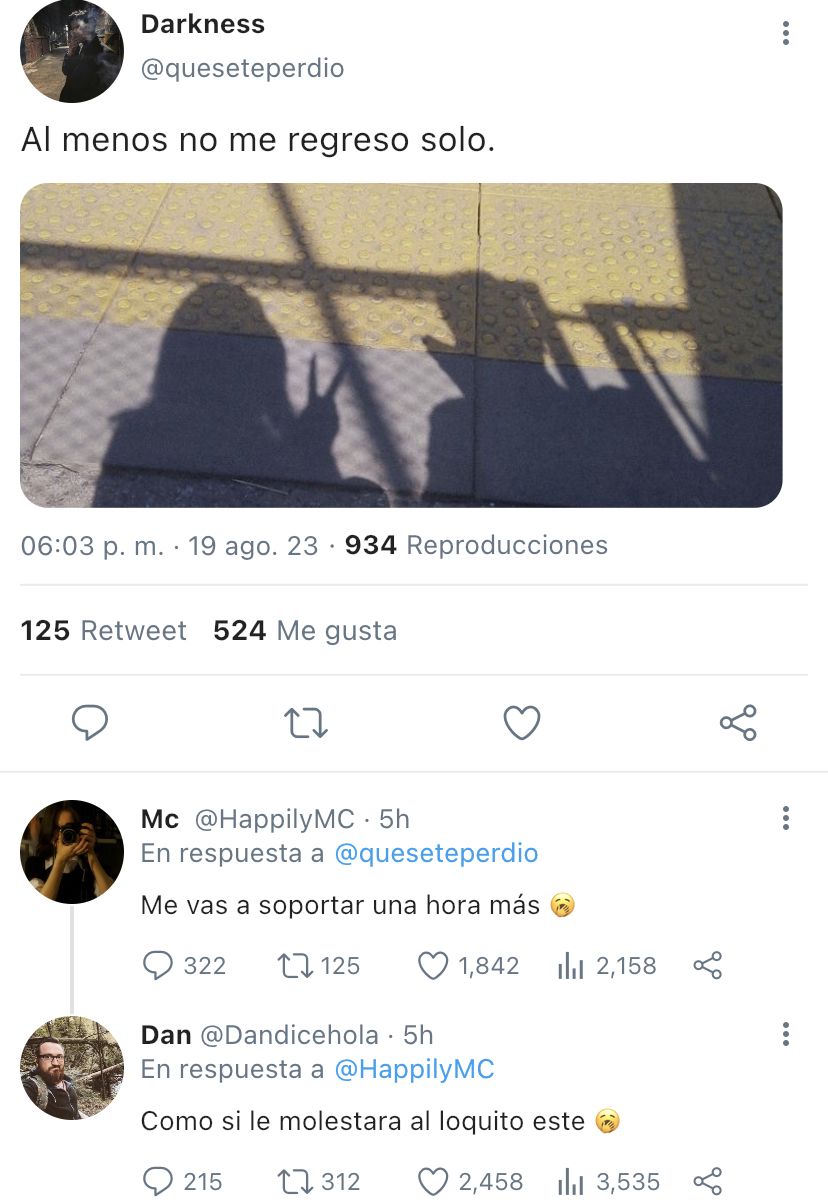Share the main tweet via the share icon
Screen dimensions: 828x1200
(x=738, y=722)
